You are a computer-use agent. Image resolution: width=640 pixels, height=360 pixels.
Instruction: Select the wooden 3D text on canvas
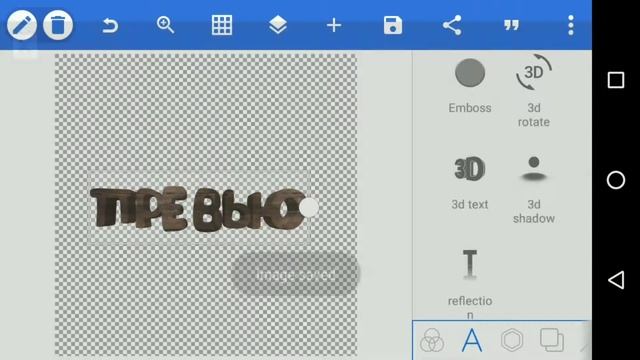click(x=198, y=209)
